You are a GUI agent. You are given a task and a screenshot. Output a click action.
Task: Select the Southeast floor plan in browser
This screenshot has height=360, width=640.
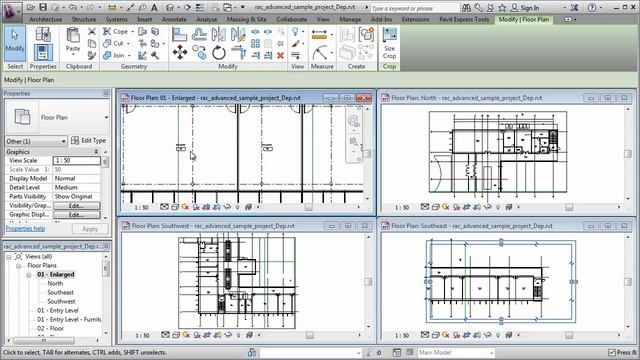tap(60, 292)
